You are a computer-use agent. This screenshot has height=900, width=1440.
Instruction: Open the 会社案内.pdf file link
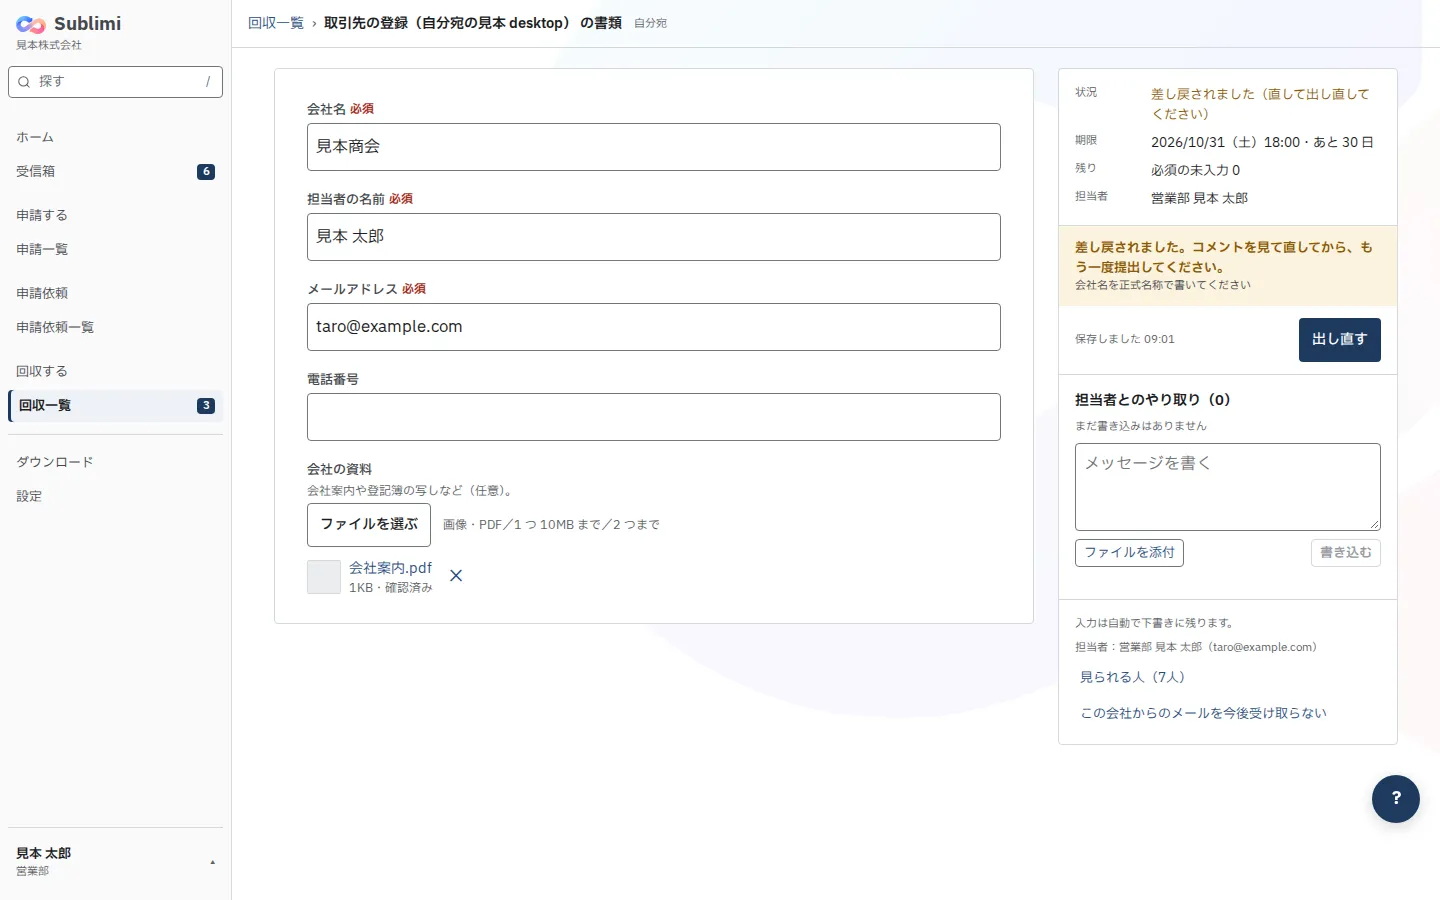pyautogui.click(x=390, y=568)
